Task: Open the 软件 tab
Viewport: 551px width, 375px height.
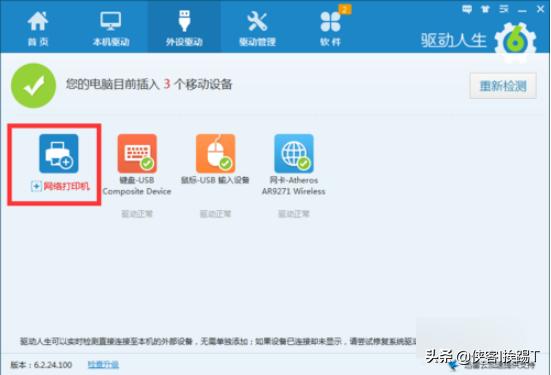Action: point(330,29)
